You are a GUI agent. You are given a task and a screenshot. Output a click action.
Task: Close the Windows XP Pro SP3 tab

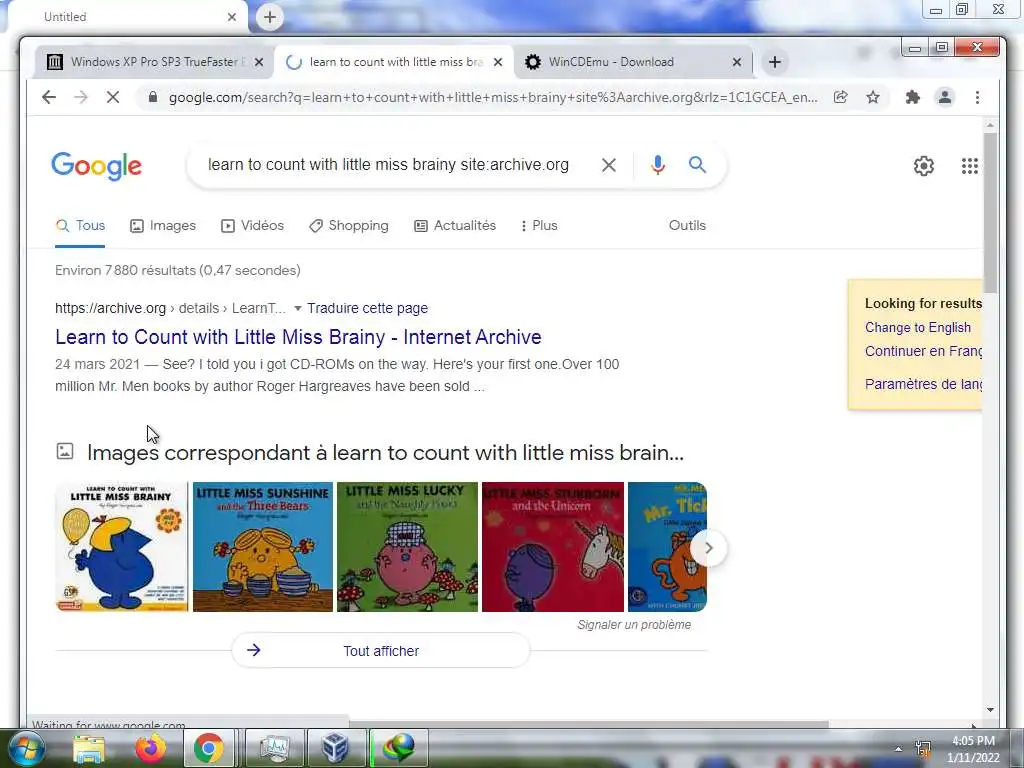[x=259, y=62]
